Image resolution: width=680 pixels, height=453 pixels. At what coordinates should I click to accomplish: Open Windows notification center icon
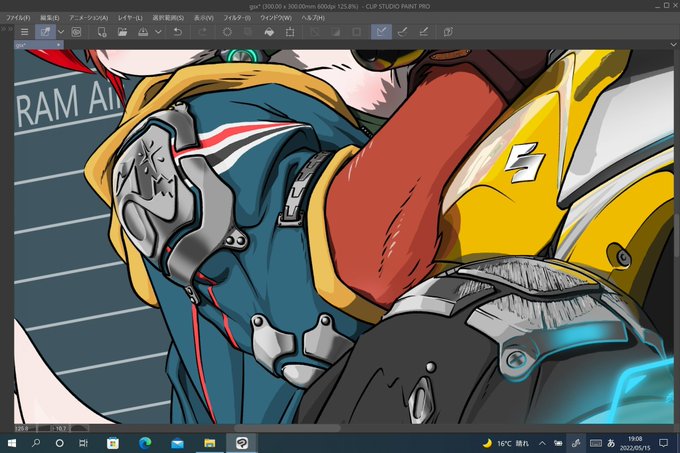pyautogui.click(x=663, y=443)
